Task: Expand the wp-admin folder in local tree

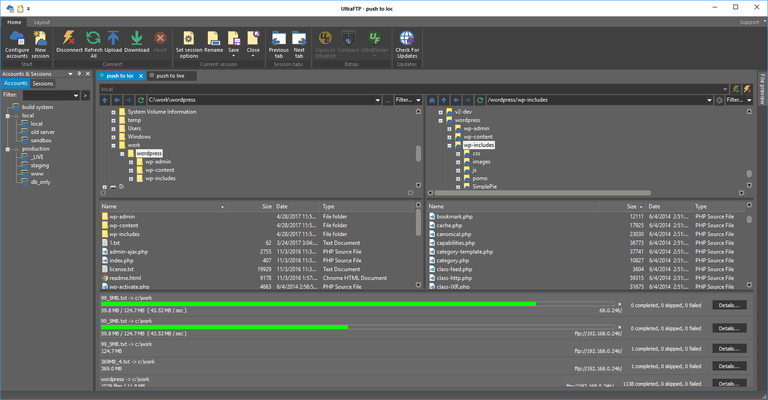Action: 131,162
